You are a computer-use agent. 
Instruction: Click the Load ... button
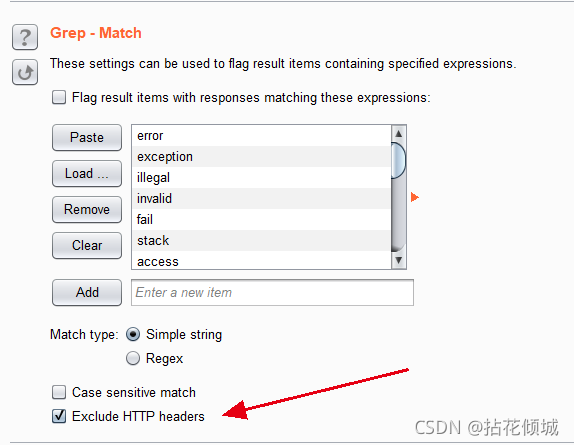(87, 173)
